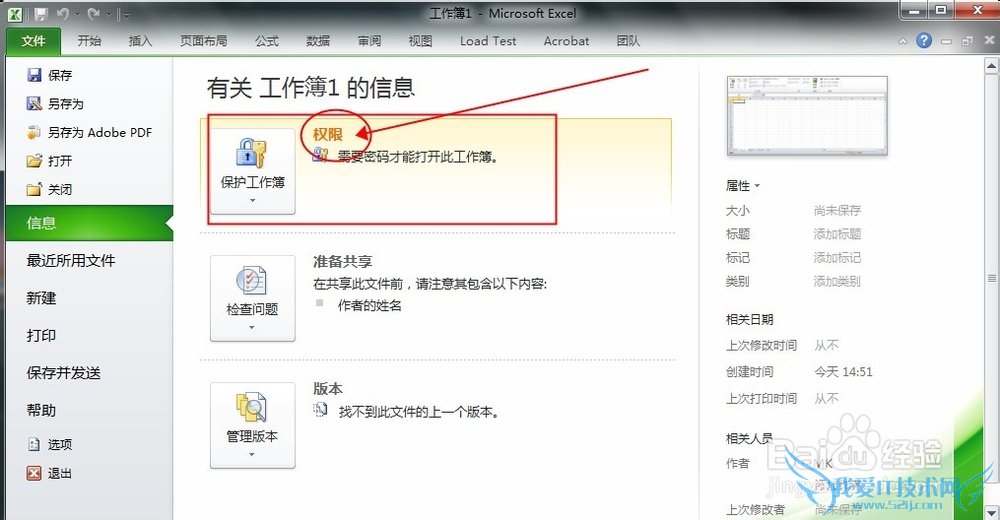The image size is (1000, 520).
Task: Open the 文件 tab
Action: tap(33, 41)
